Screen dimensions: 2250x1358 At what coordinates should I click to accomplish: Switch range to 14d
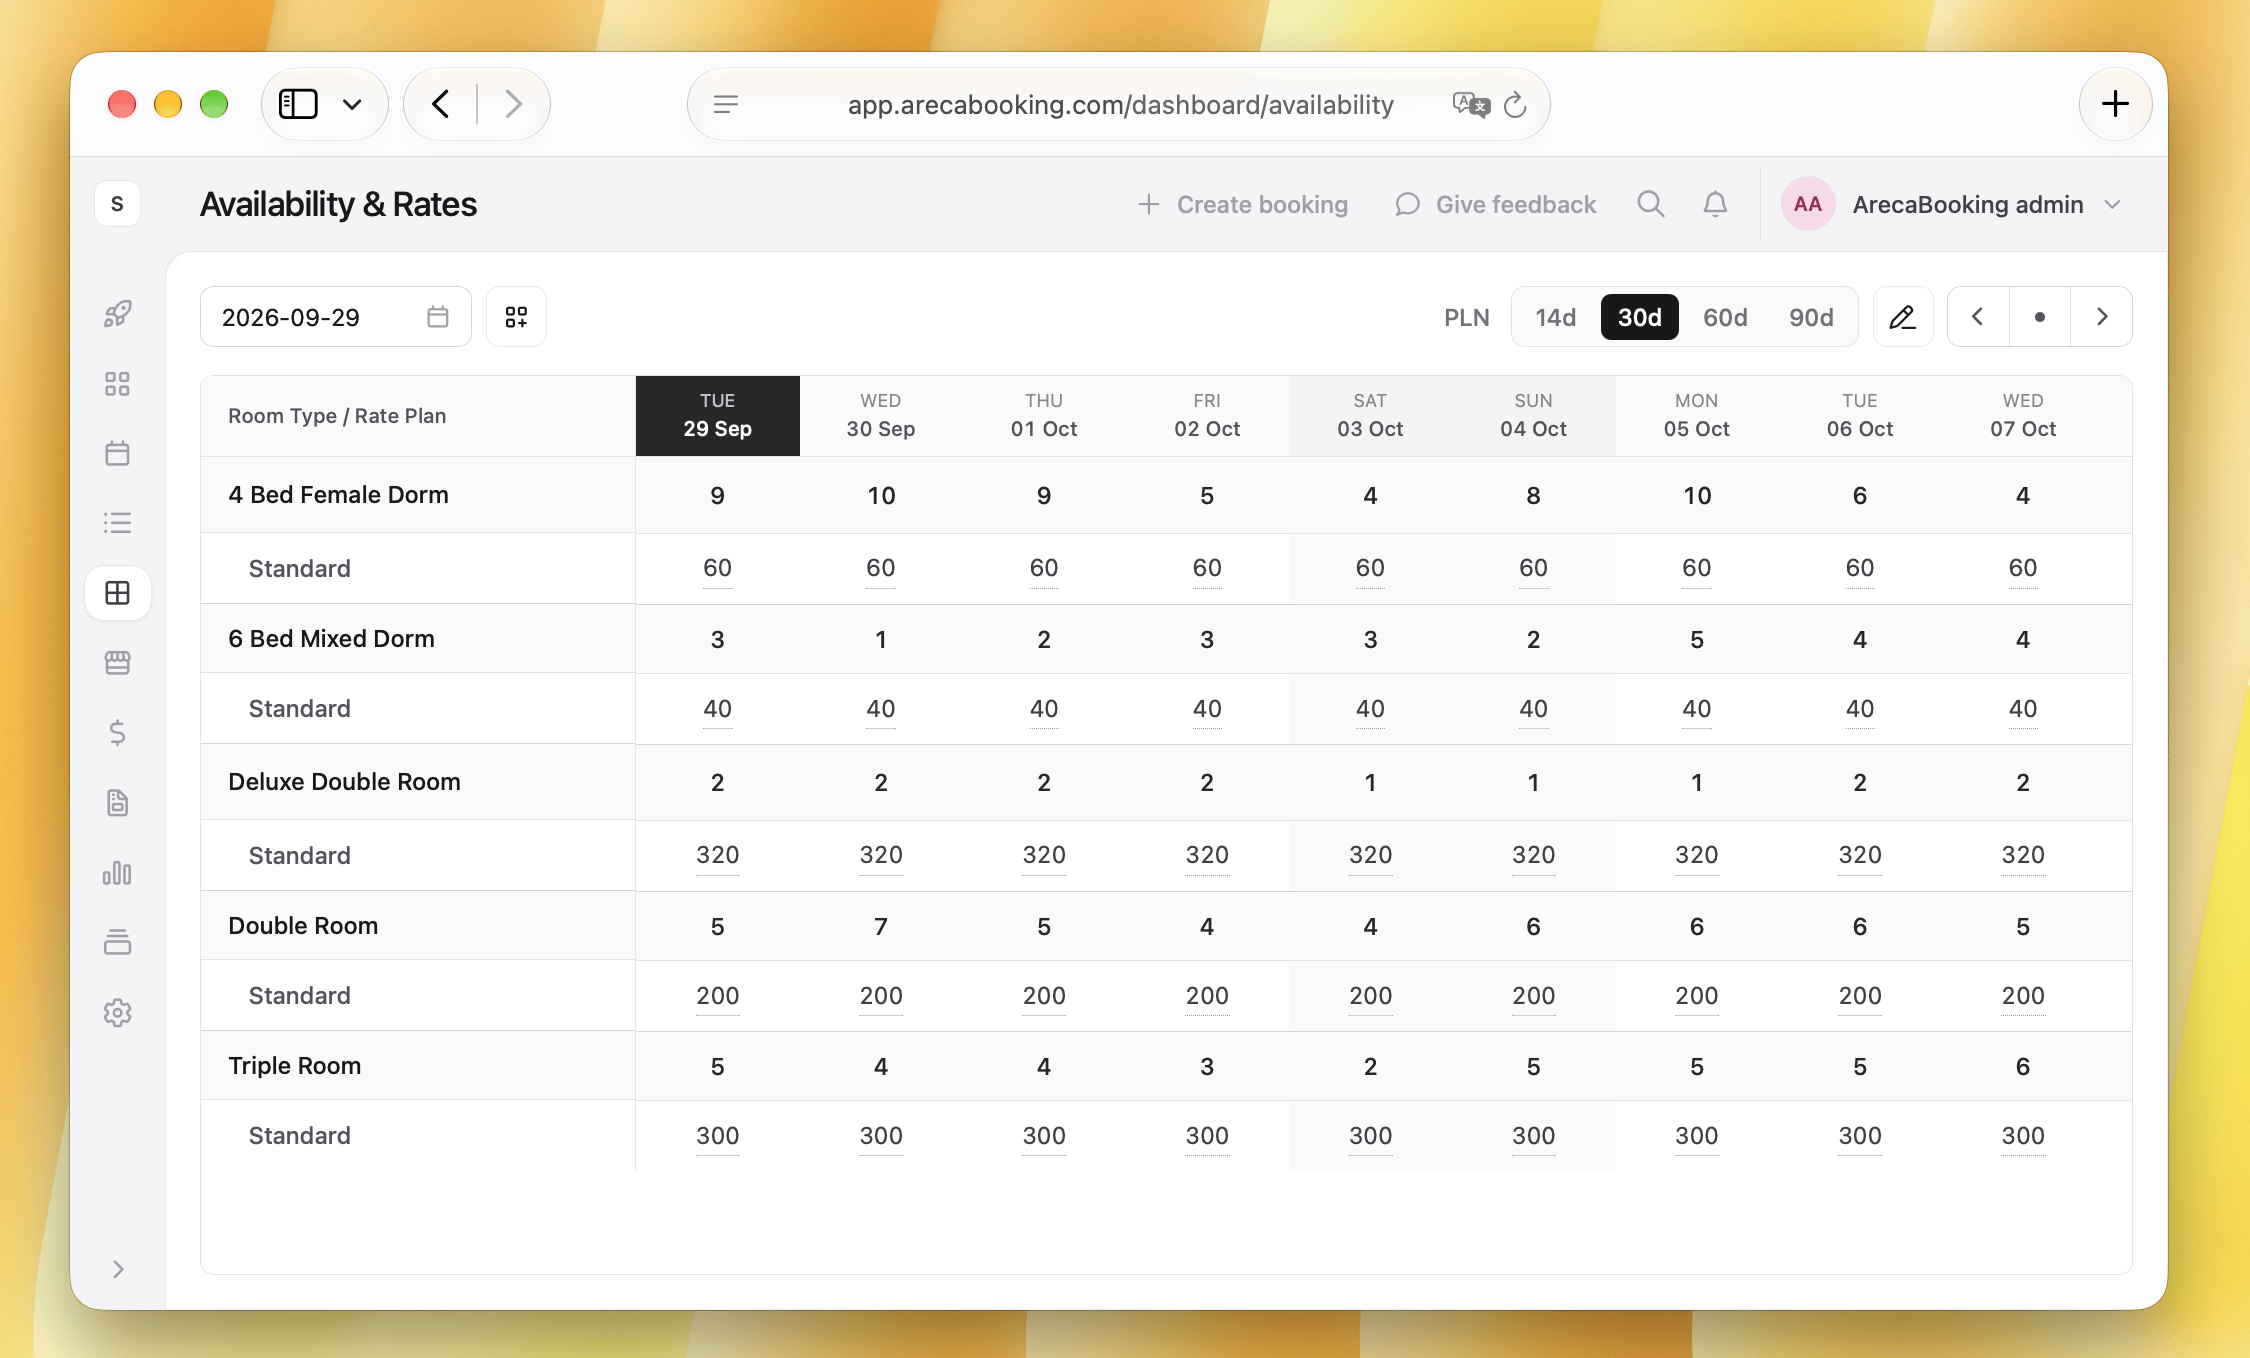1556,317
